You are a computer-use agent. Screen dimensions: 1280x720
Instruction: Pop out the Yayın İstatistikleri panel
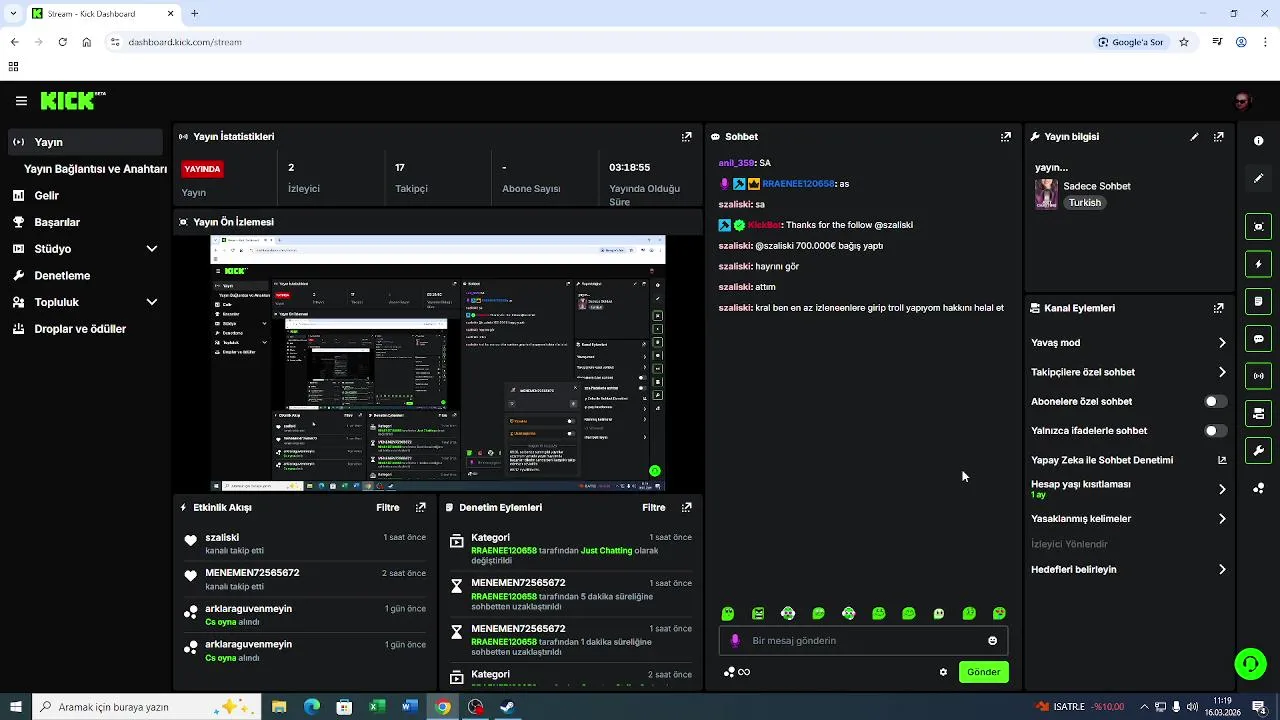coord(686,137)
